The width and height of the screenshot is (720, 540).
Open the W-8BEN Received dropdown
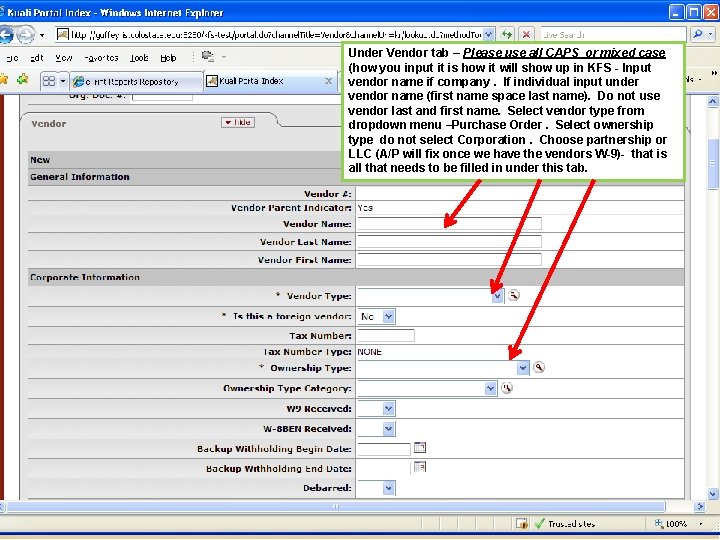[x=388, y=429]
